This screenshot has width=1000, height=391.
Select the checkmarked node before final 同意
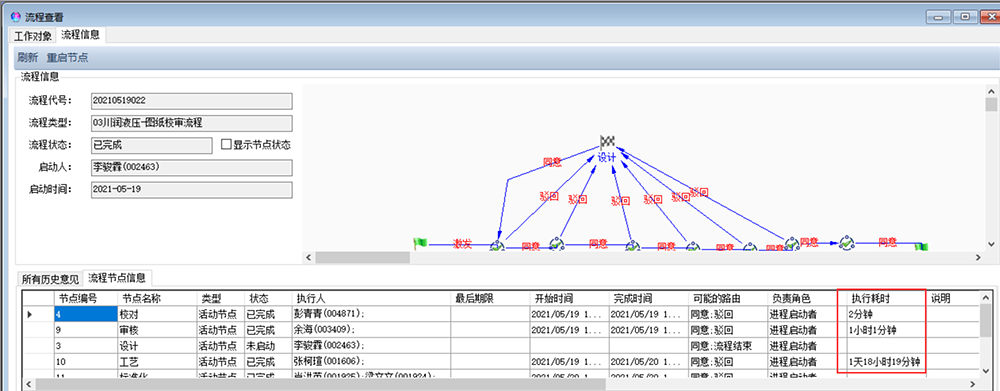(846, 242)
